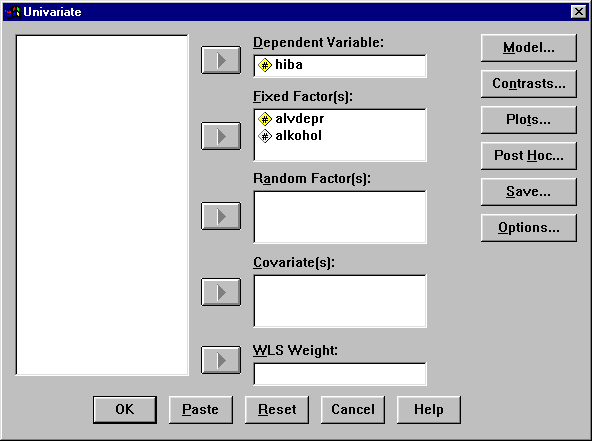Click the arrow button beside WLS Weight
Viewport: 592px width, 441px height.
coord(221,360)
